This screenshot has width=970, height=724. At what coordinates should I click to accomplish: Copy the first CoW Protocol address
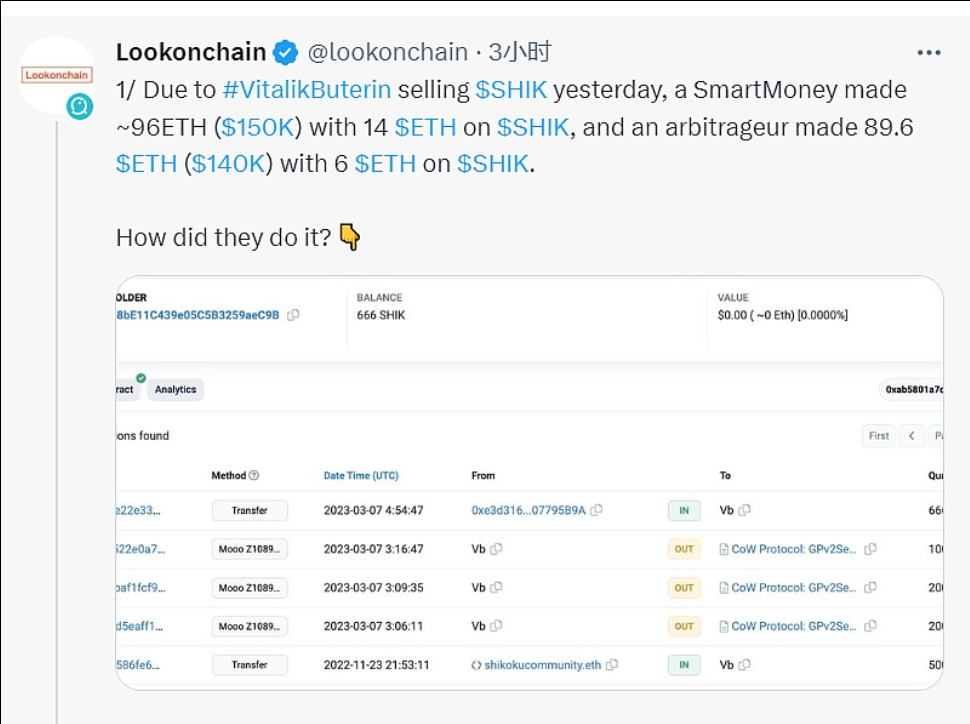pos(870,549)
